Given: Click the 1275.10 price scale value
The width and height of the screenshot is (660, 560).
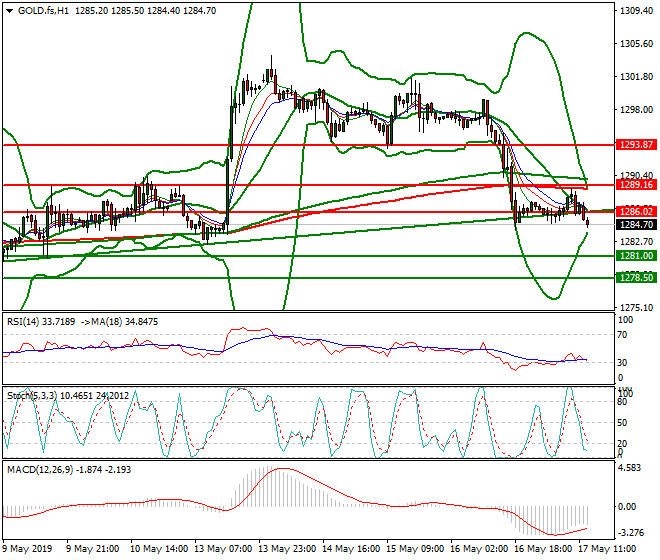Looking at the screenshot, I should (636, 307).
